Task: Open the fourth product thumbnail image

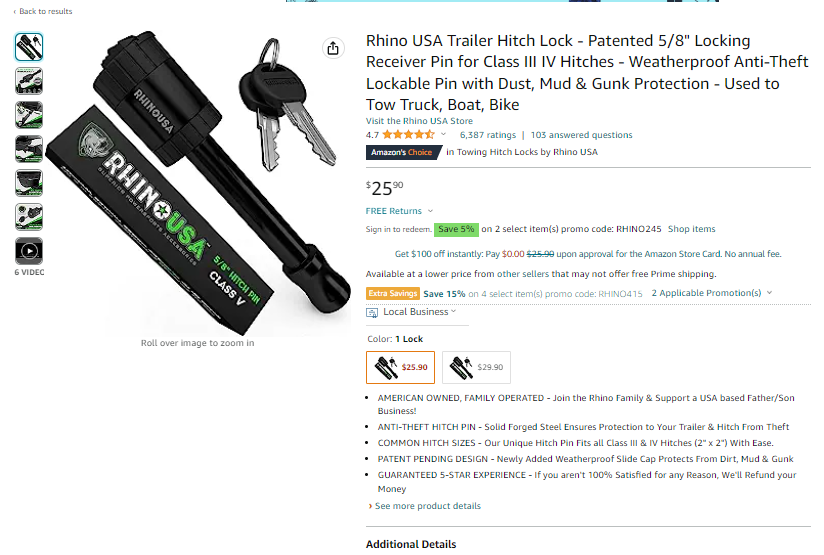Action: point(29,149)
